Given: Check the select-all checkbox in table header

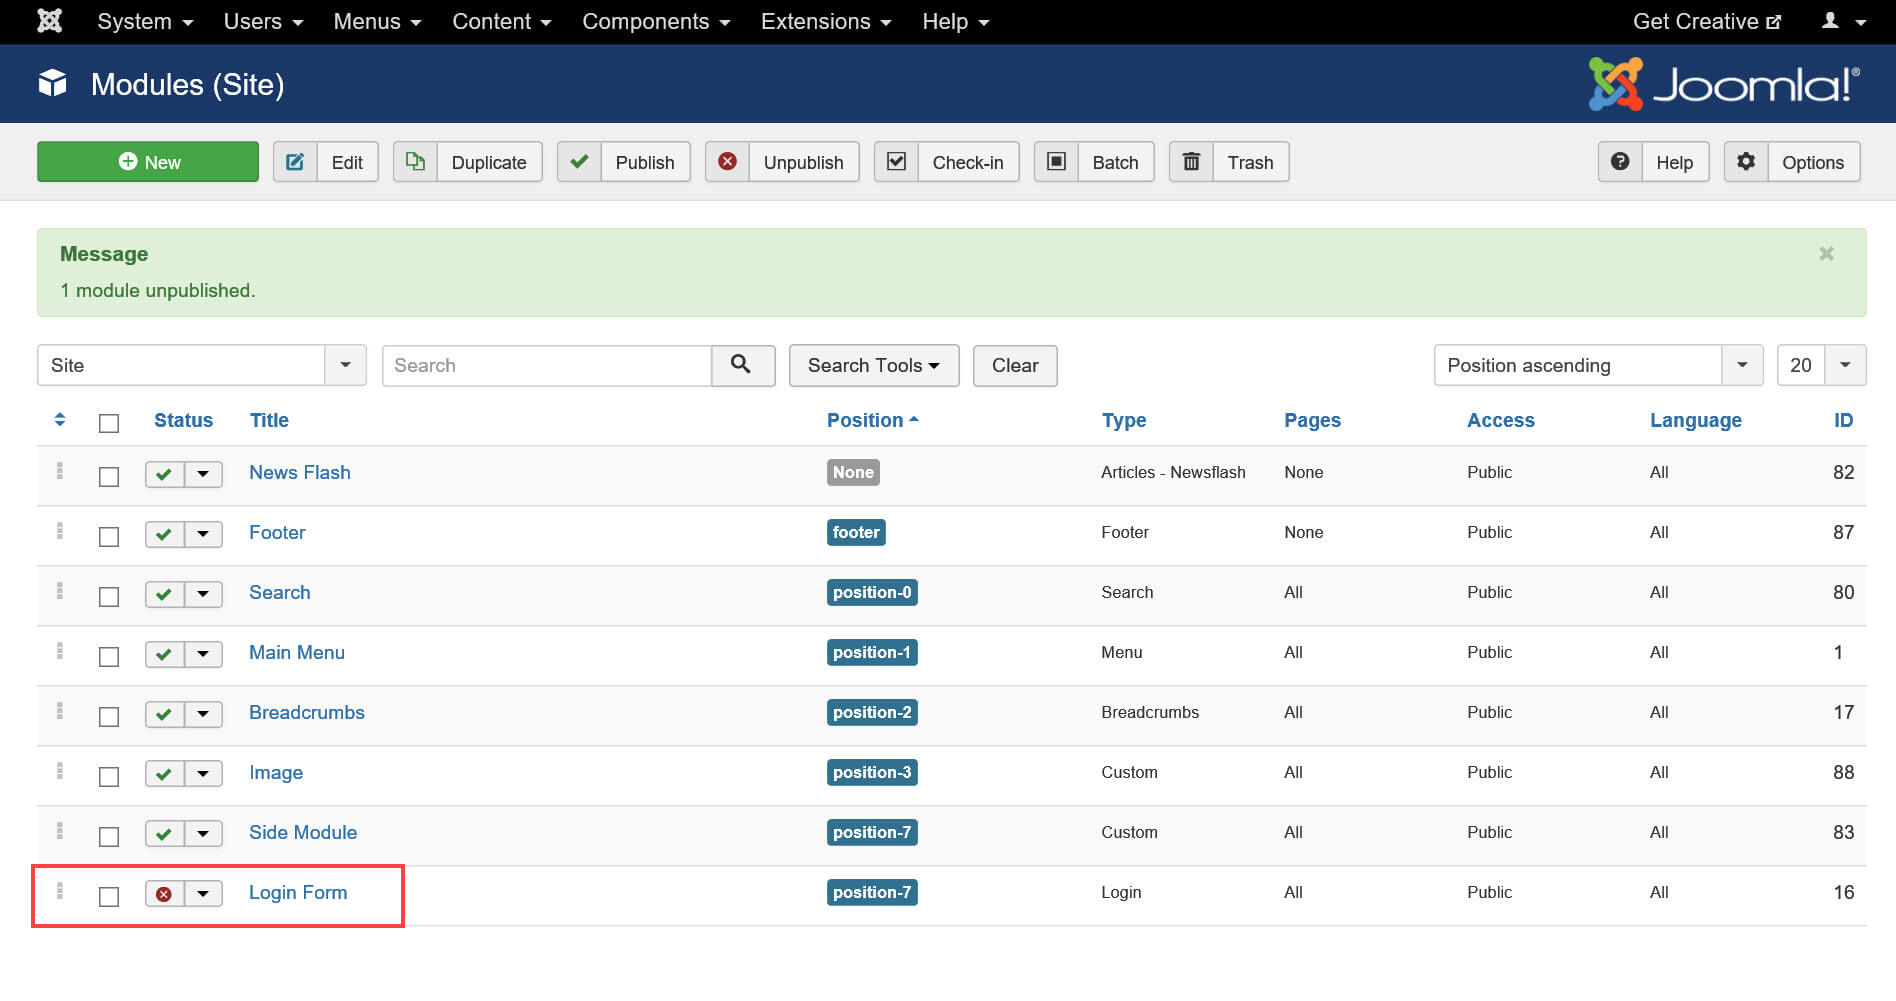Looking at the screenshot, I should pos(109,423).
